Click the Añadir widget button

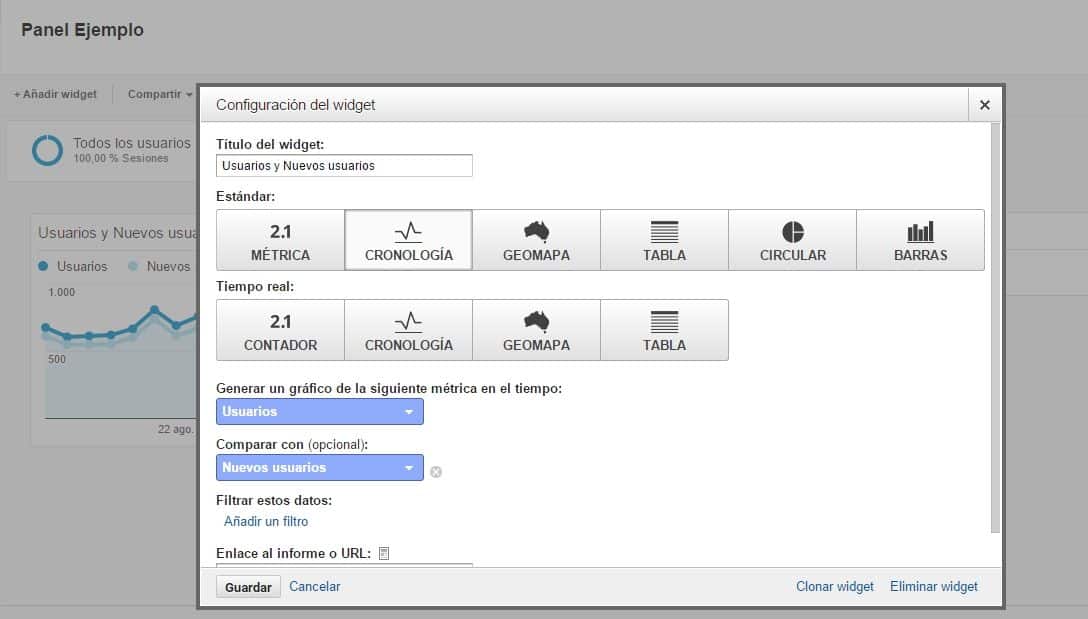point(56,94)
